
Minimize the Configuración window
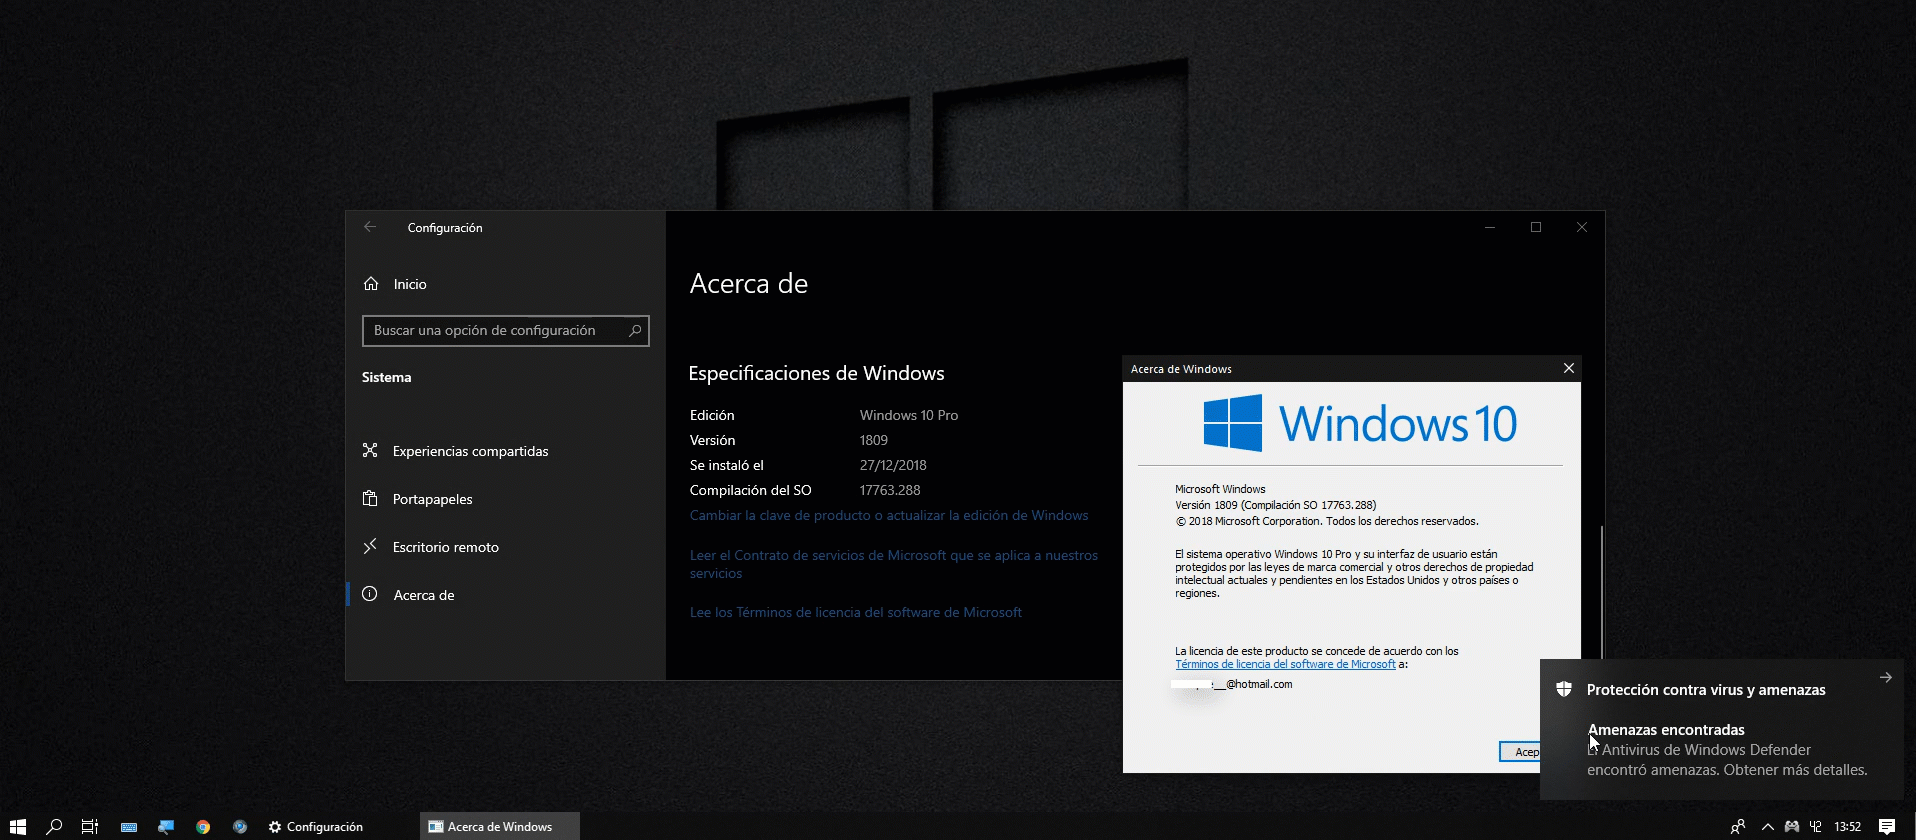[1490, 227]
